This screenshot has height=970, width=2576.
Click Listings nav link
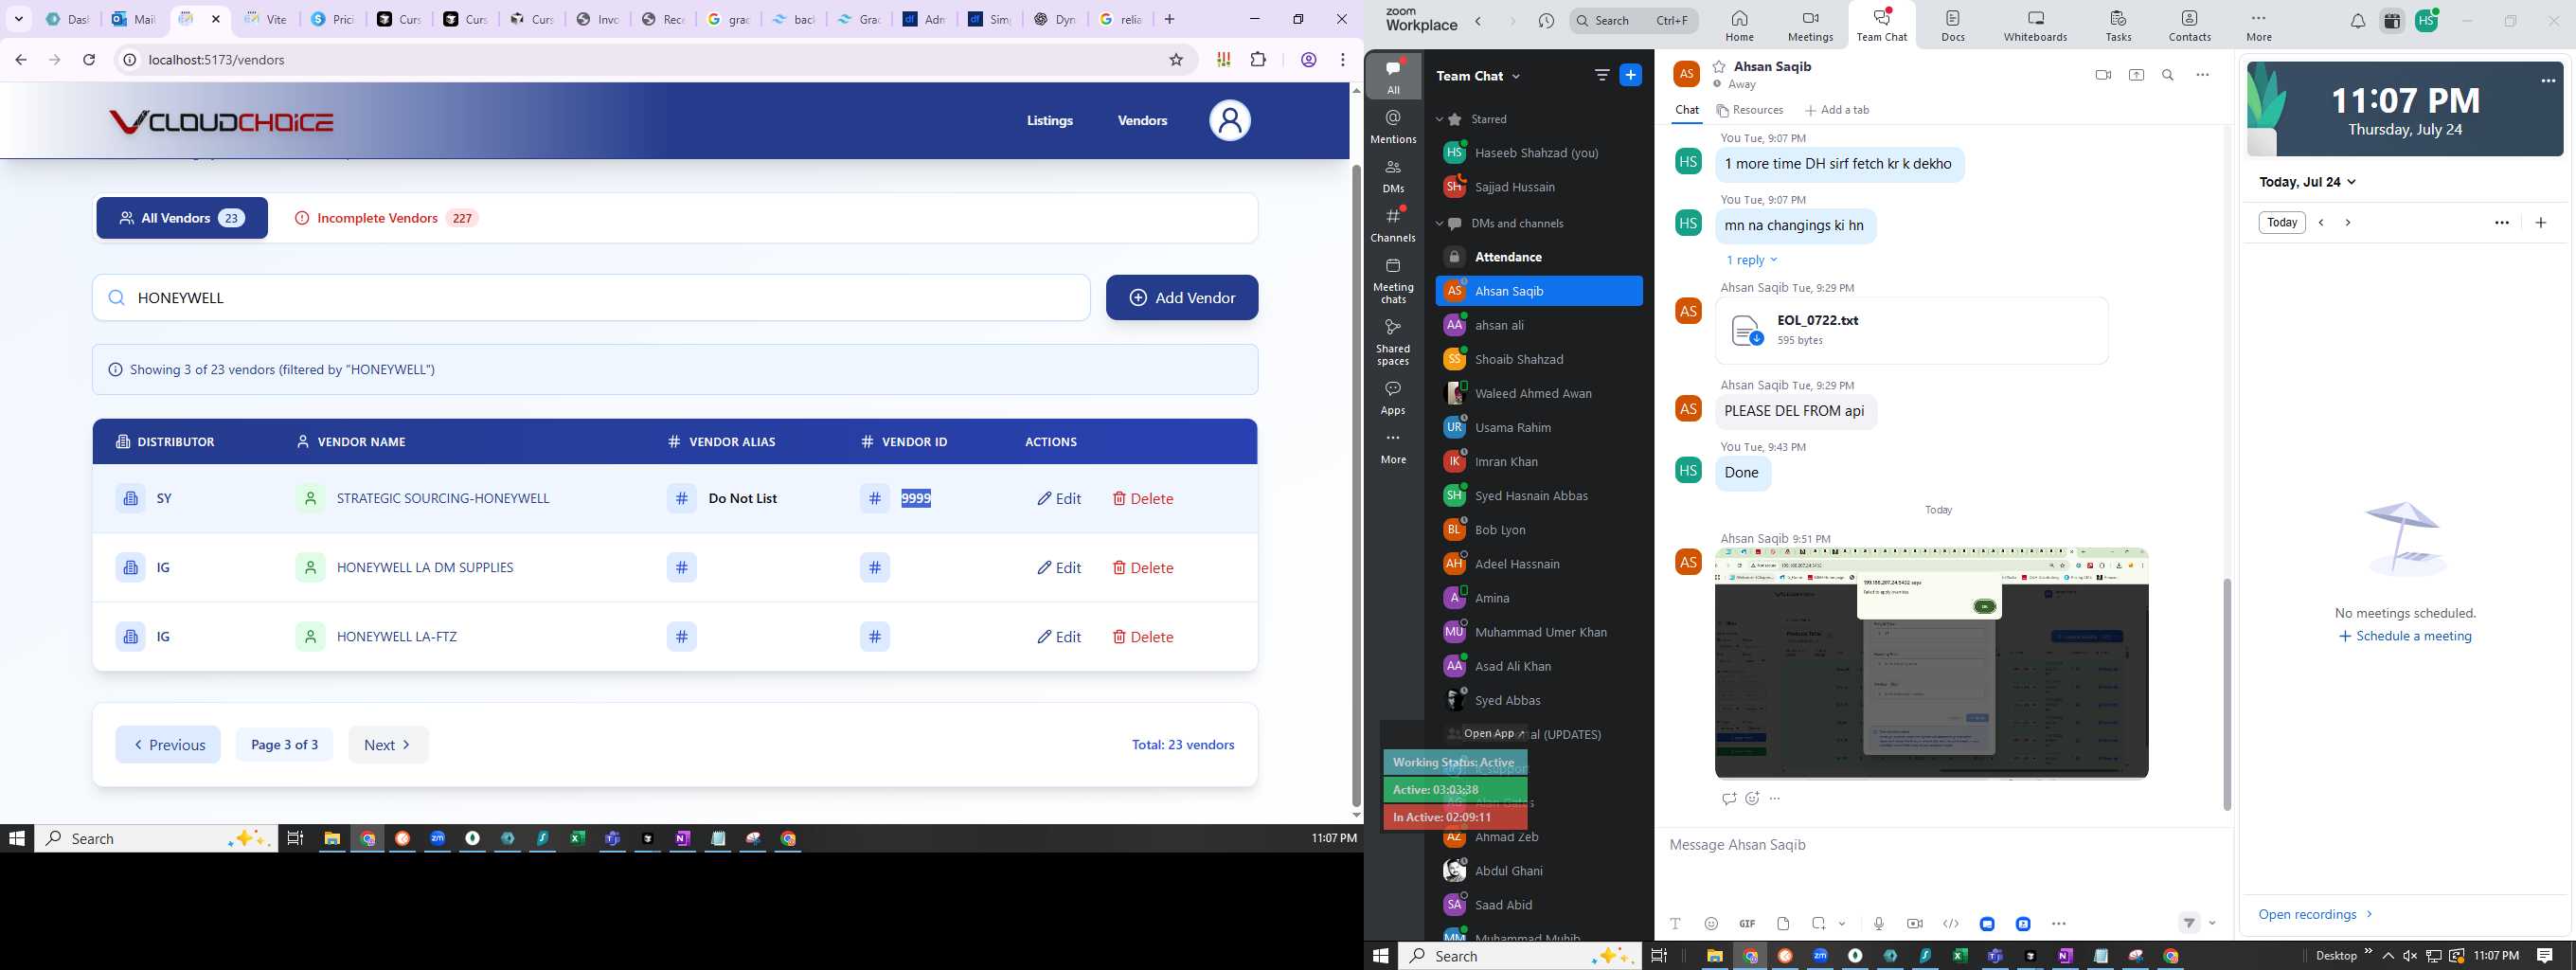click(x=1050, y=121)
